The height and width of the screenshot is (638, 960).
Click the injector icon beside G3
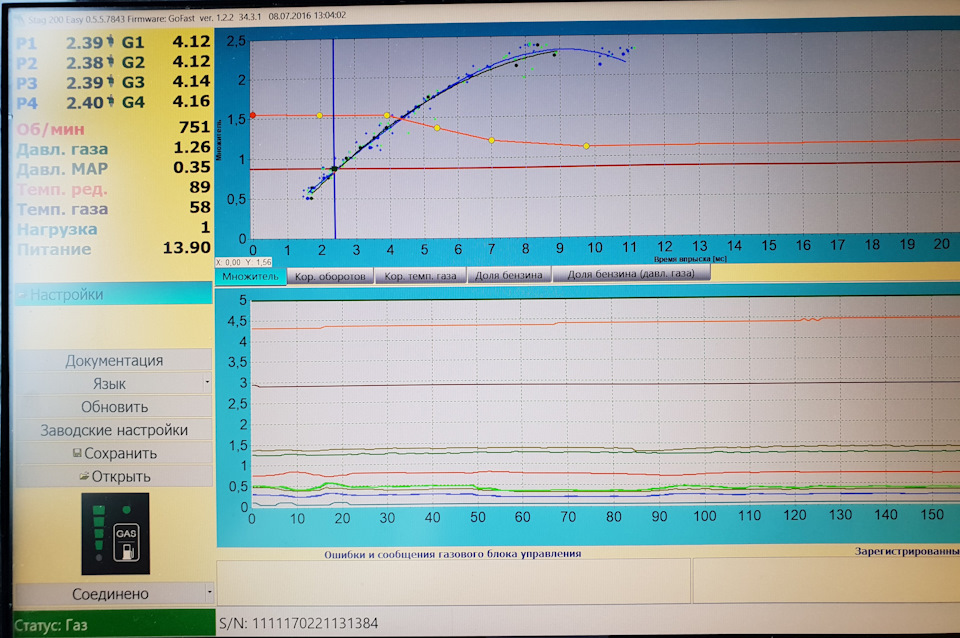tap(111, 81)
